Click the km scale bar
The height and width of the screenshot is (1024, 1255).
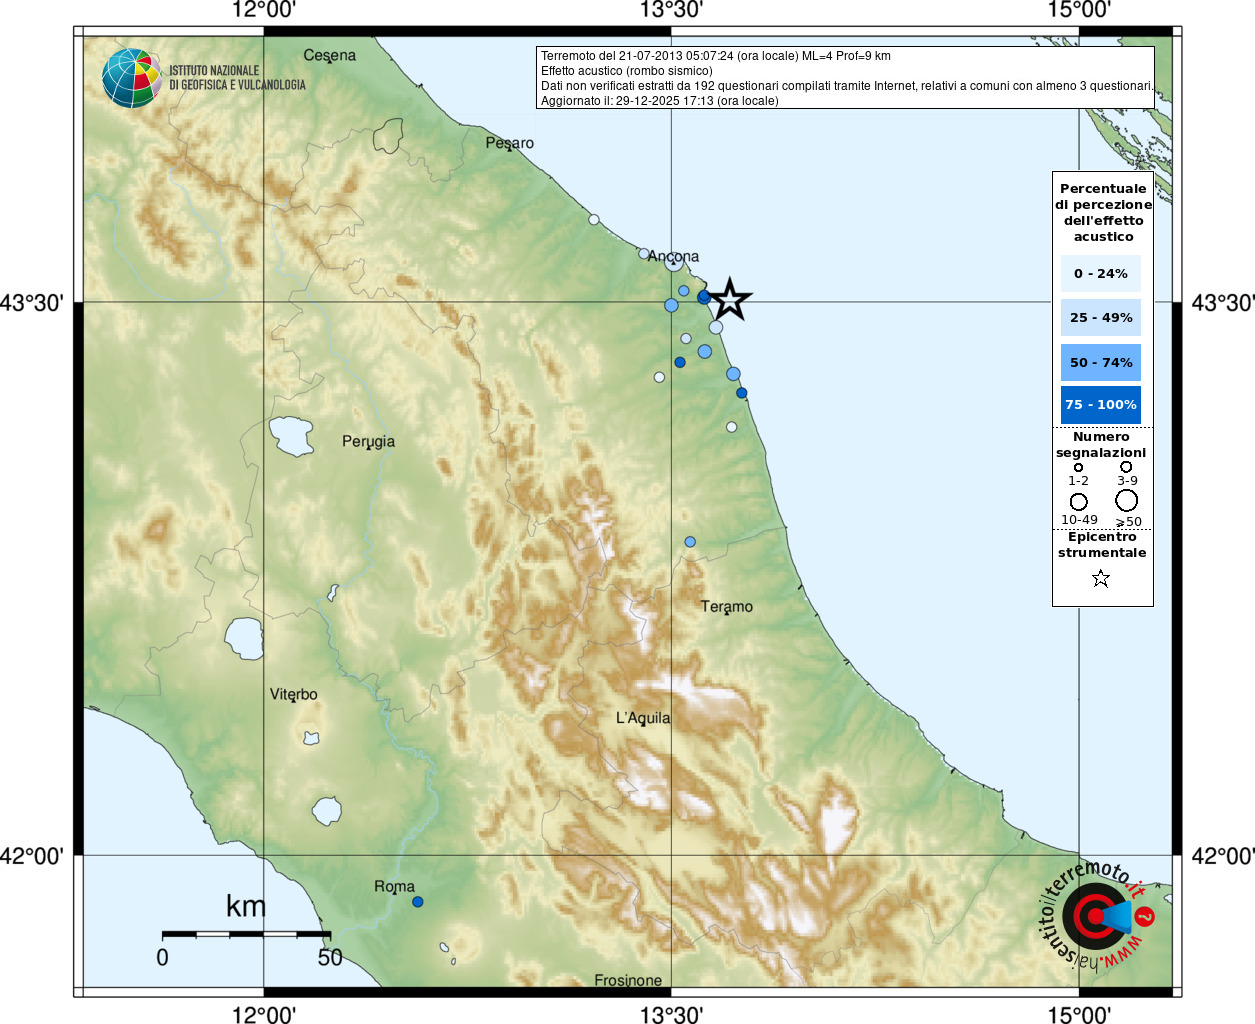tap(246, 934)
